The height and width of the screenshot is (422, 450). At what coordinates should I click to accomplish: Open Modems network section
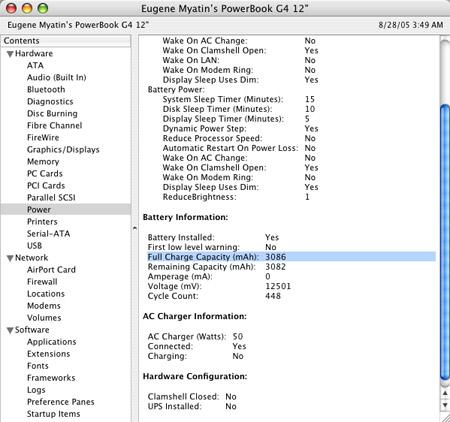44,305
